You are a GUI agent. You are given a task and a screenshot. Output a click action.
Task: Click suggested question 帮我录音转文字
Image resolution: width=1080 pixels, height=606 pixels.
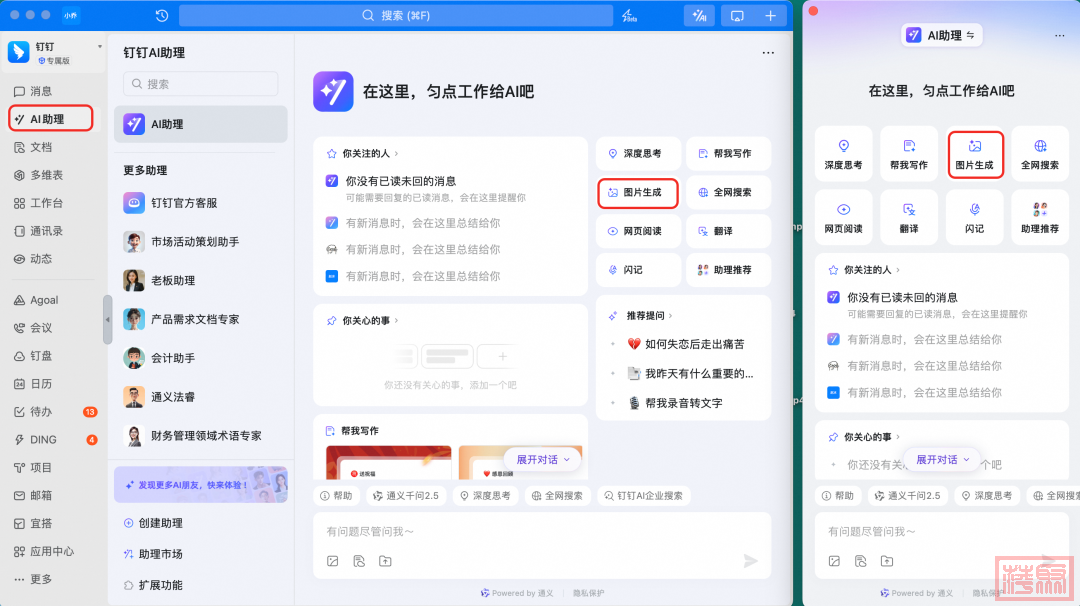point(675,404)
